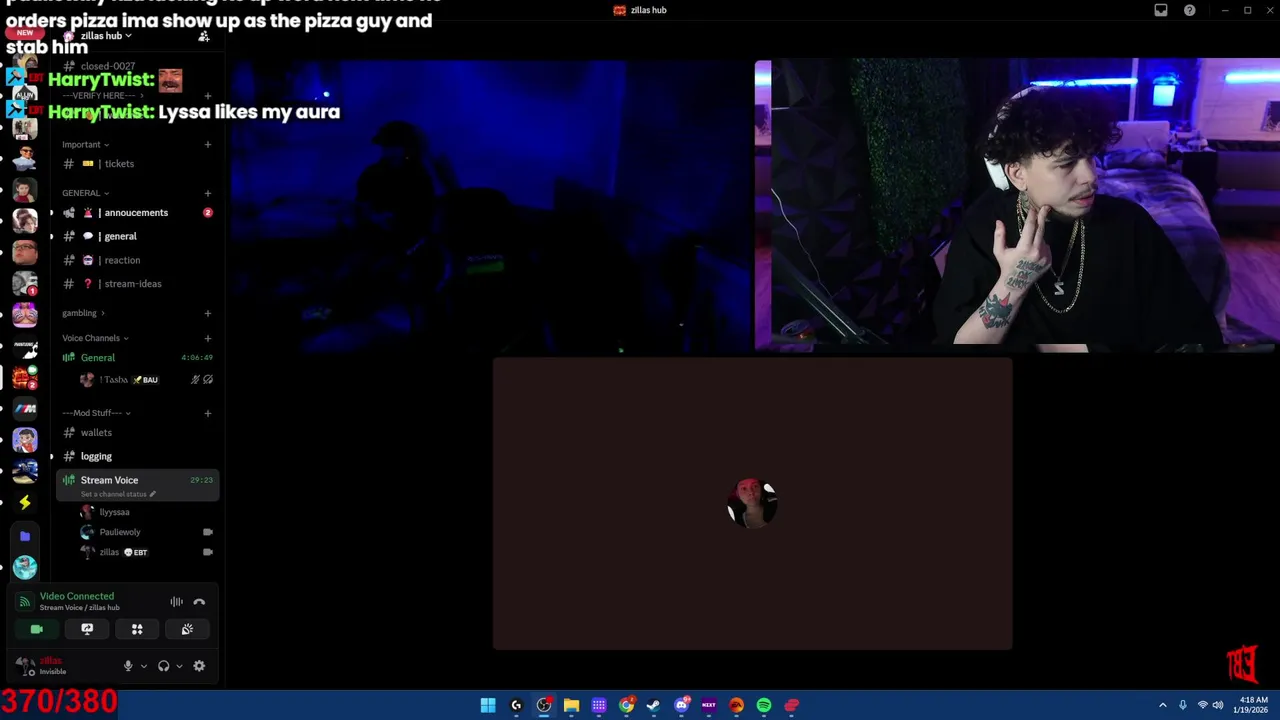Expand the gambling category
1280x720 pixels.
pyautogui.click(x=83, y=313)
